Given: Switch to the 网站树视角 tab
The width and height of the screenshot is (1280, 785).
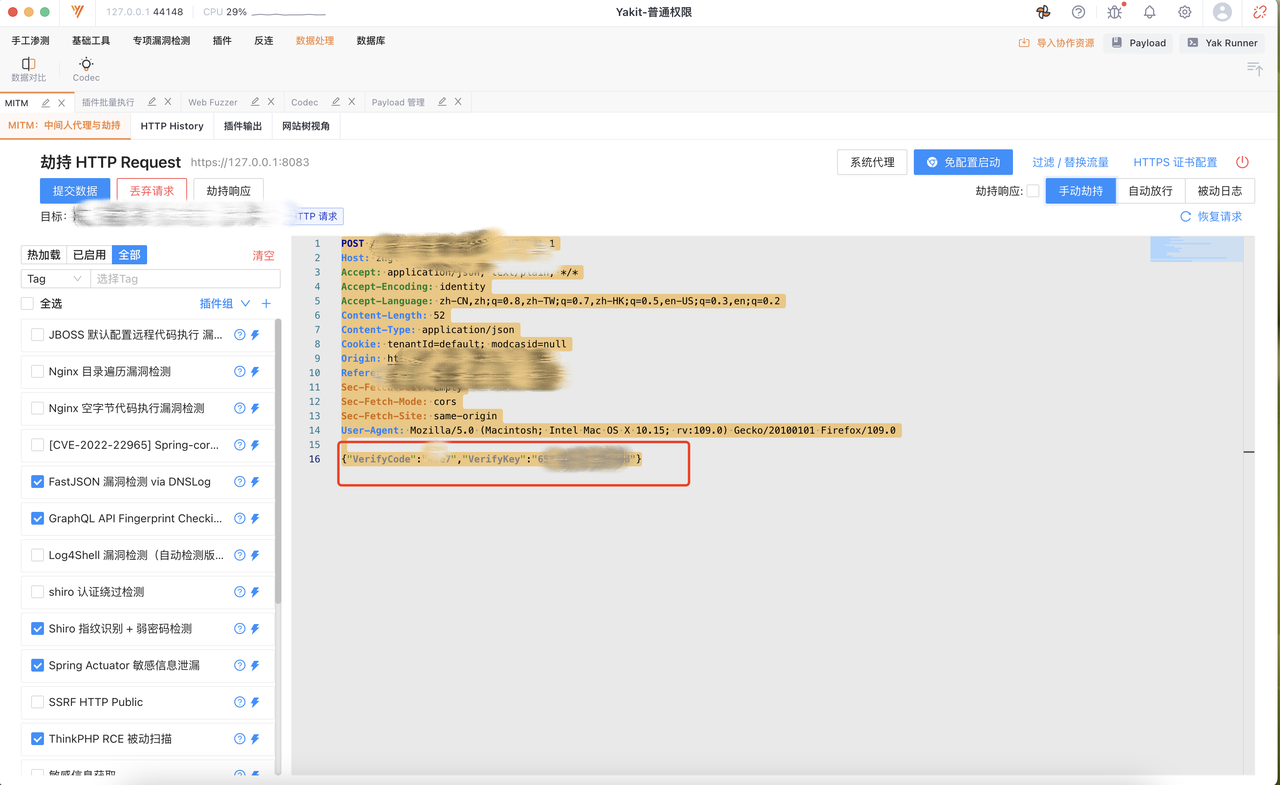Looking at the screenshot, I should [x=306, y=126].
